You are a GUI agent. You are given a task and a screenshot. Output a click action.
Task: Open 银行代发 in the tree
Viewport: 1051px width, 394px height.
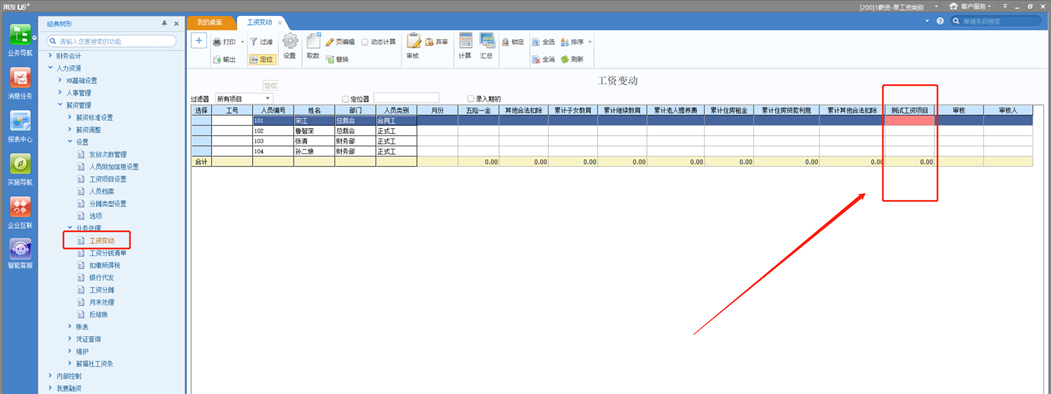pyautogui.click(x=102, y=277)
